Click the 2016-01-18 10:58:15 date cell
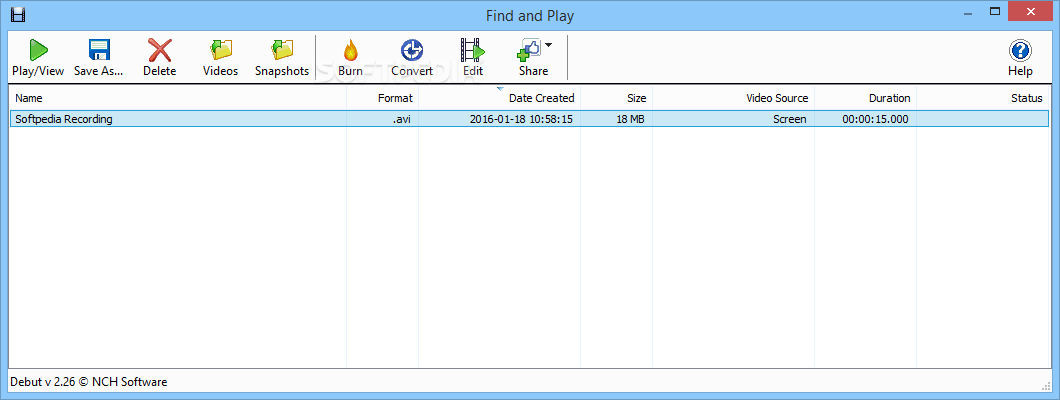 521,119
